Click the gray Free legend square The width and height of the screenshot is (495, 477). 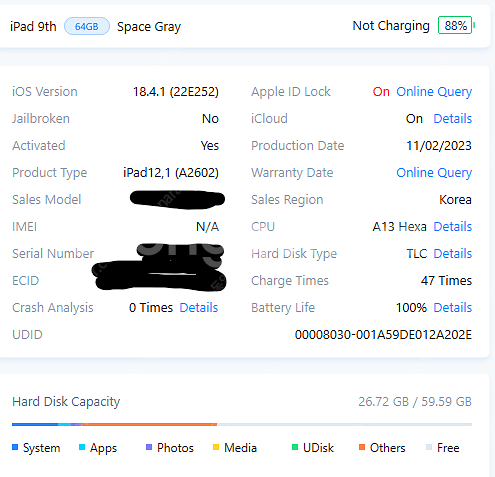429,447
